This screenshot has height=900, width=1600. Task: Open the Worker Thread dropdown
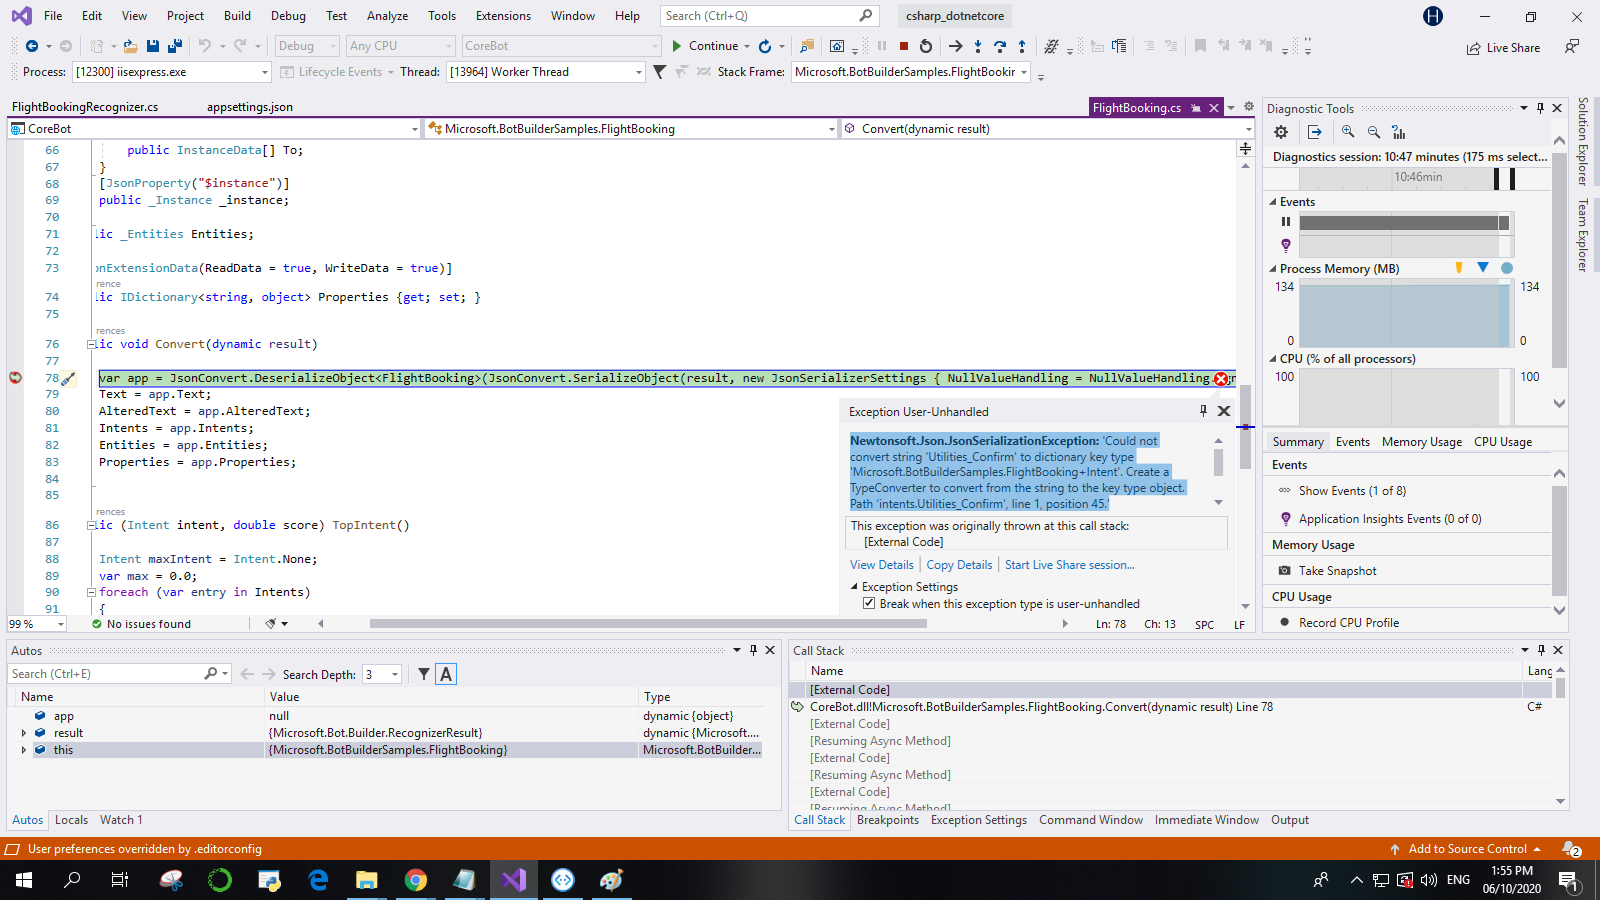click(x=637, y=71)
